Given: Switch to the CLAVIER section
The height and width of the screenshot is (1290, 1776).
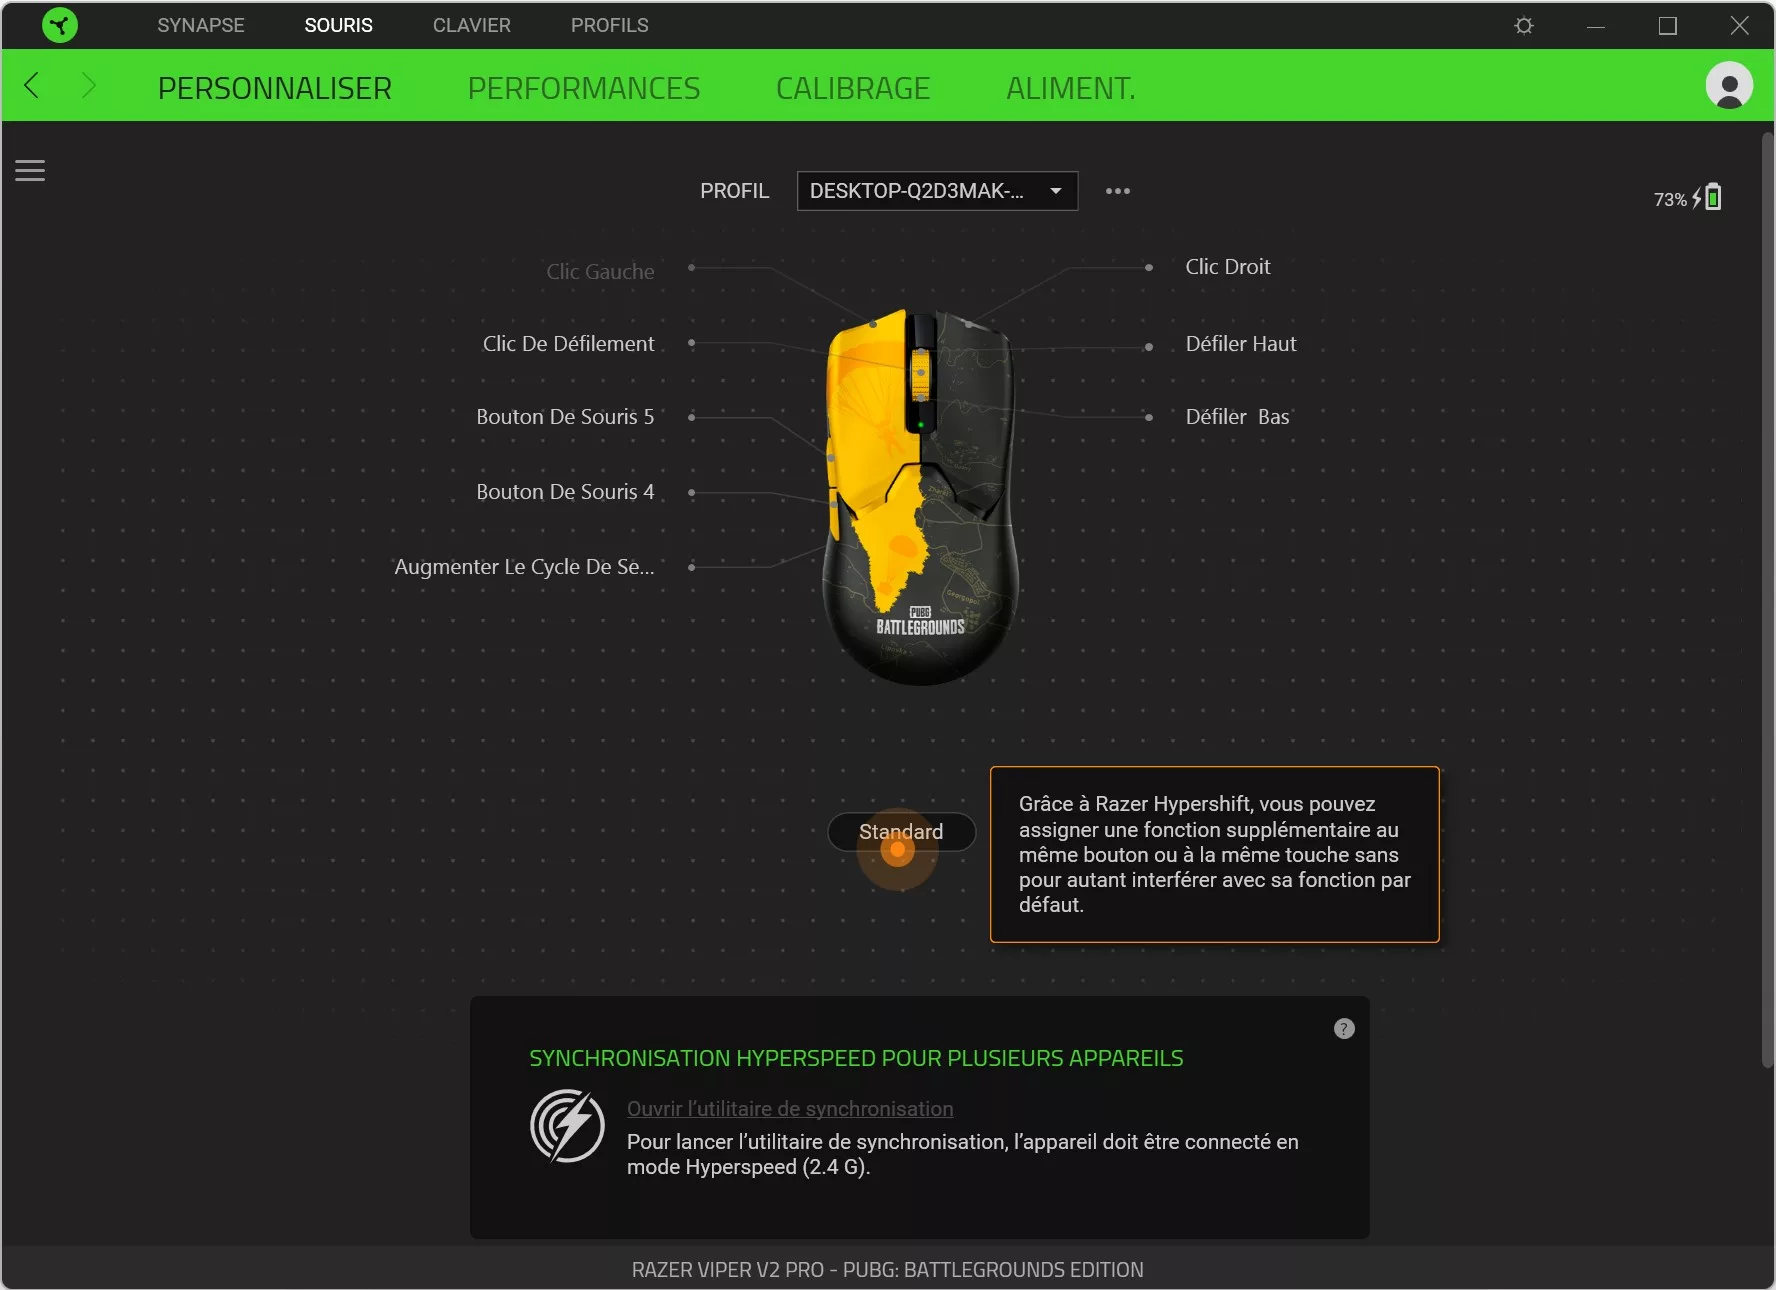Looking at the screenshot, I should click(x=471, y=25).
